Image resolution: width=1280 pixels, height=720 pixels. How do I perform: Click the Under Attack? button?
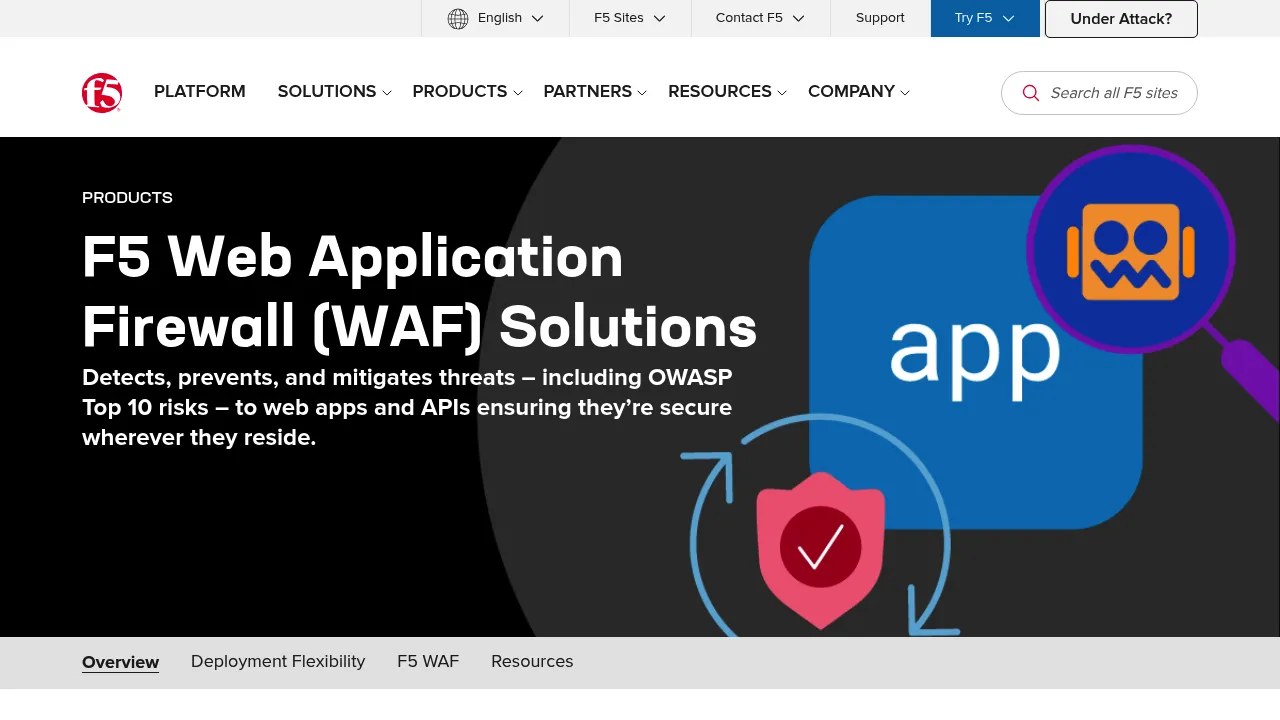(1121, 19)
